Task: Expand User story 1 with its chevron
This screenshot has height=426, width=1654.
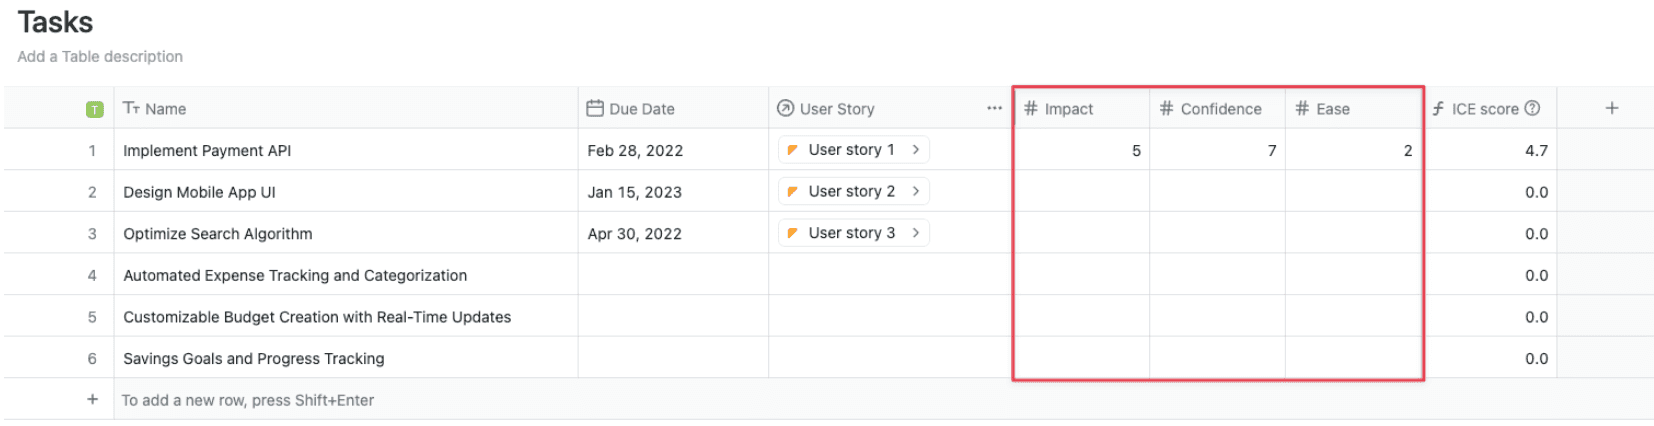Action: (915, 149)
